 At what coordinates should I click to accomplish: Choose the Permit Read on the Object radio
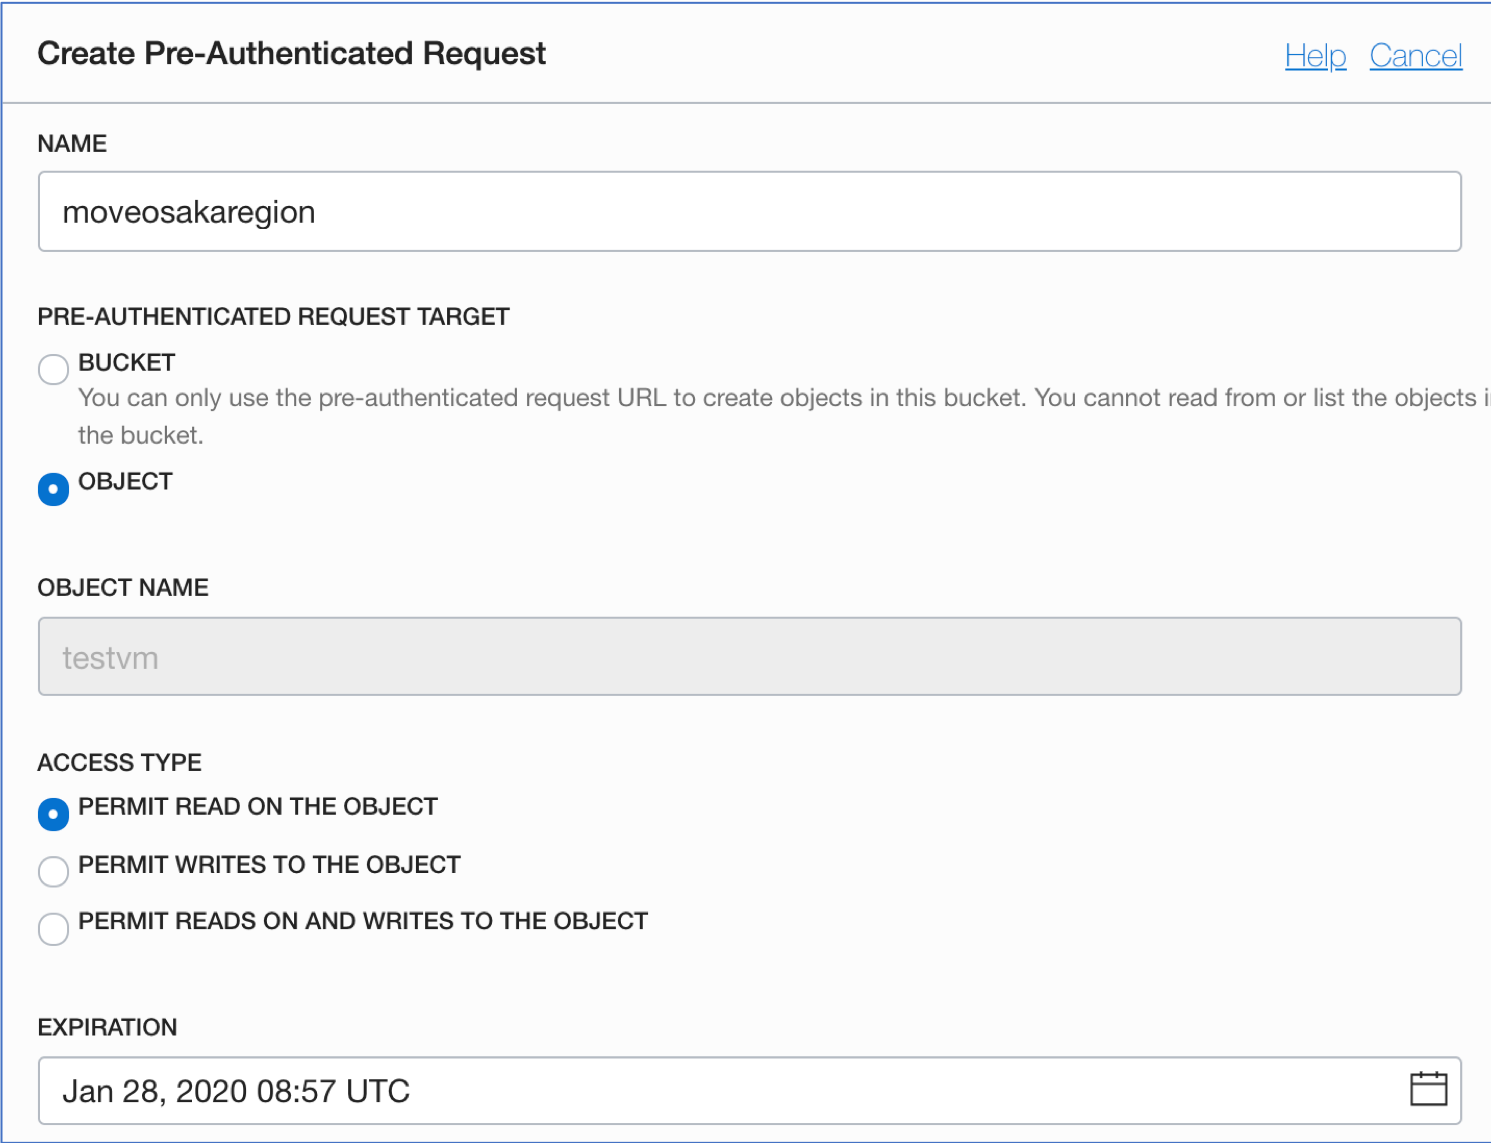(x=53, y=814)
